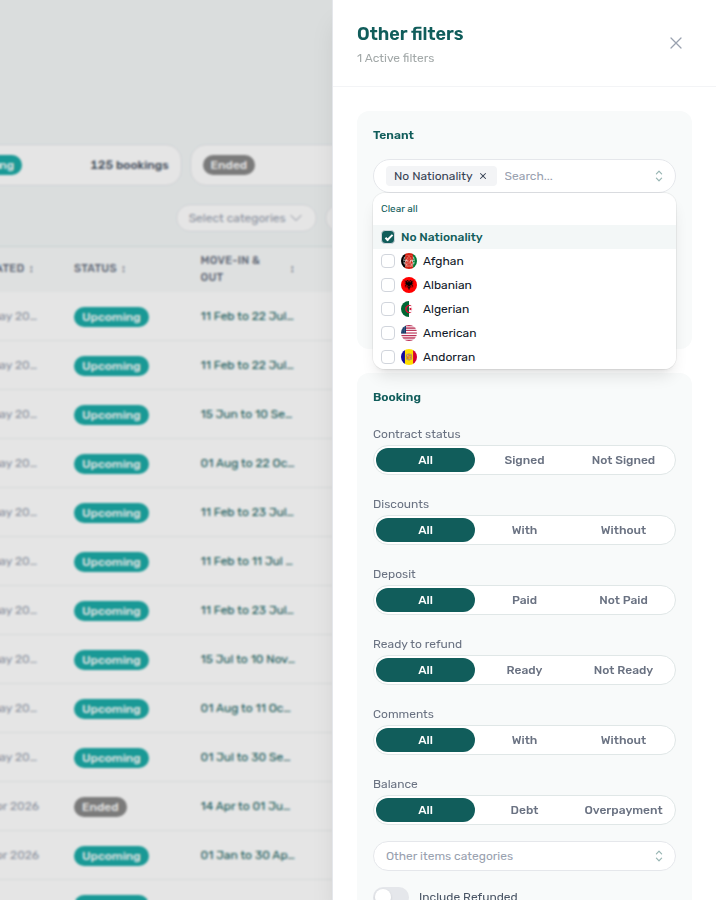Image resolution: width=716 pixels, height=900 pixels.
Task: Check the Albanian nationality checkbox
Action: [x=388, y=285]
